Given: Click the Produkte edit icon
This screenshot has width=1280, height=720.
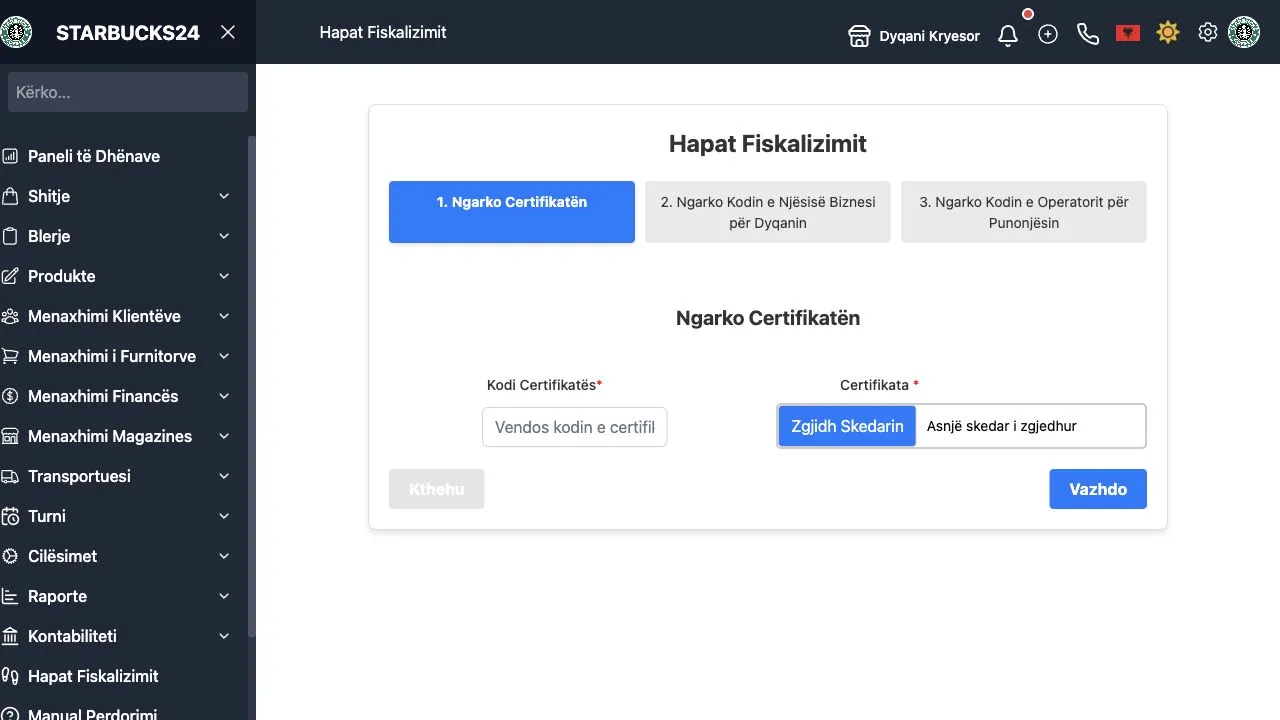Looking at the screenshot, I should (10, 276).
